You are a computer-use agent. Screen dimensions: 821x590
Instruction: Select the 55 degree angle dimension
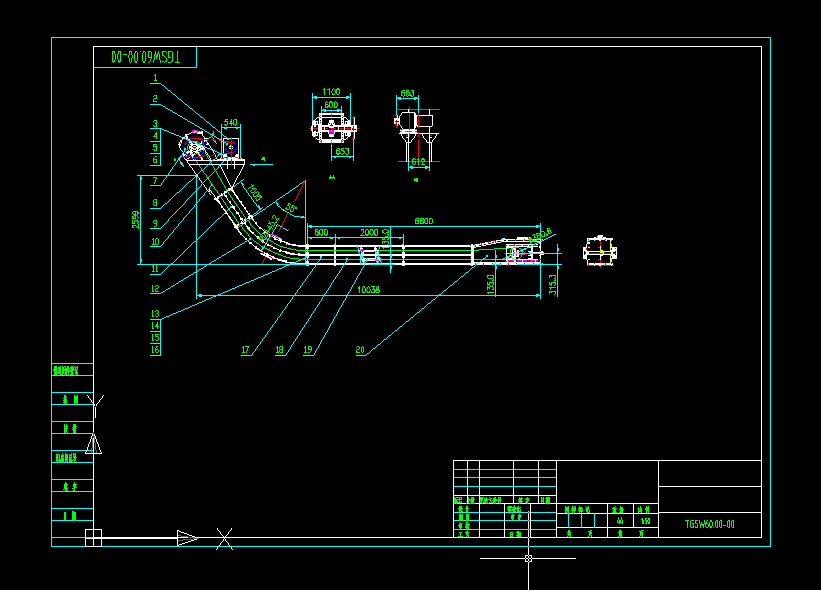(291, 208)
